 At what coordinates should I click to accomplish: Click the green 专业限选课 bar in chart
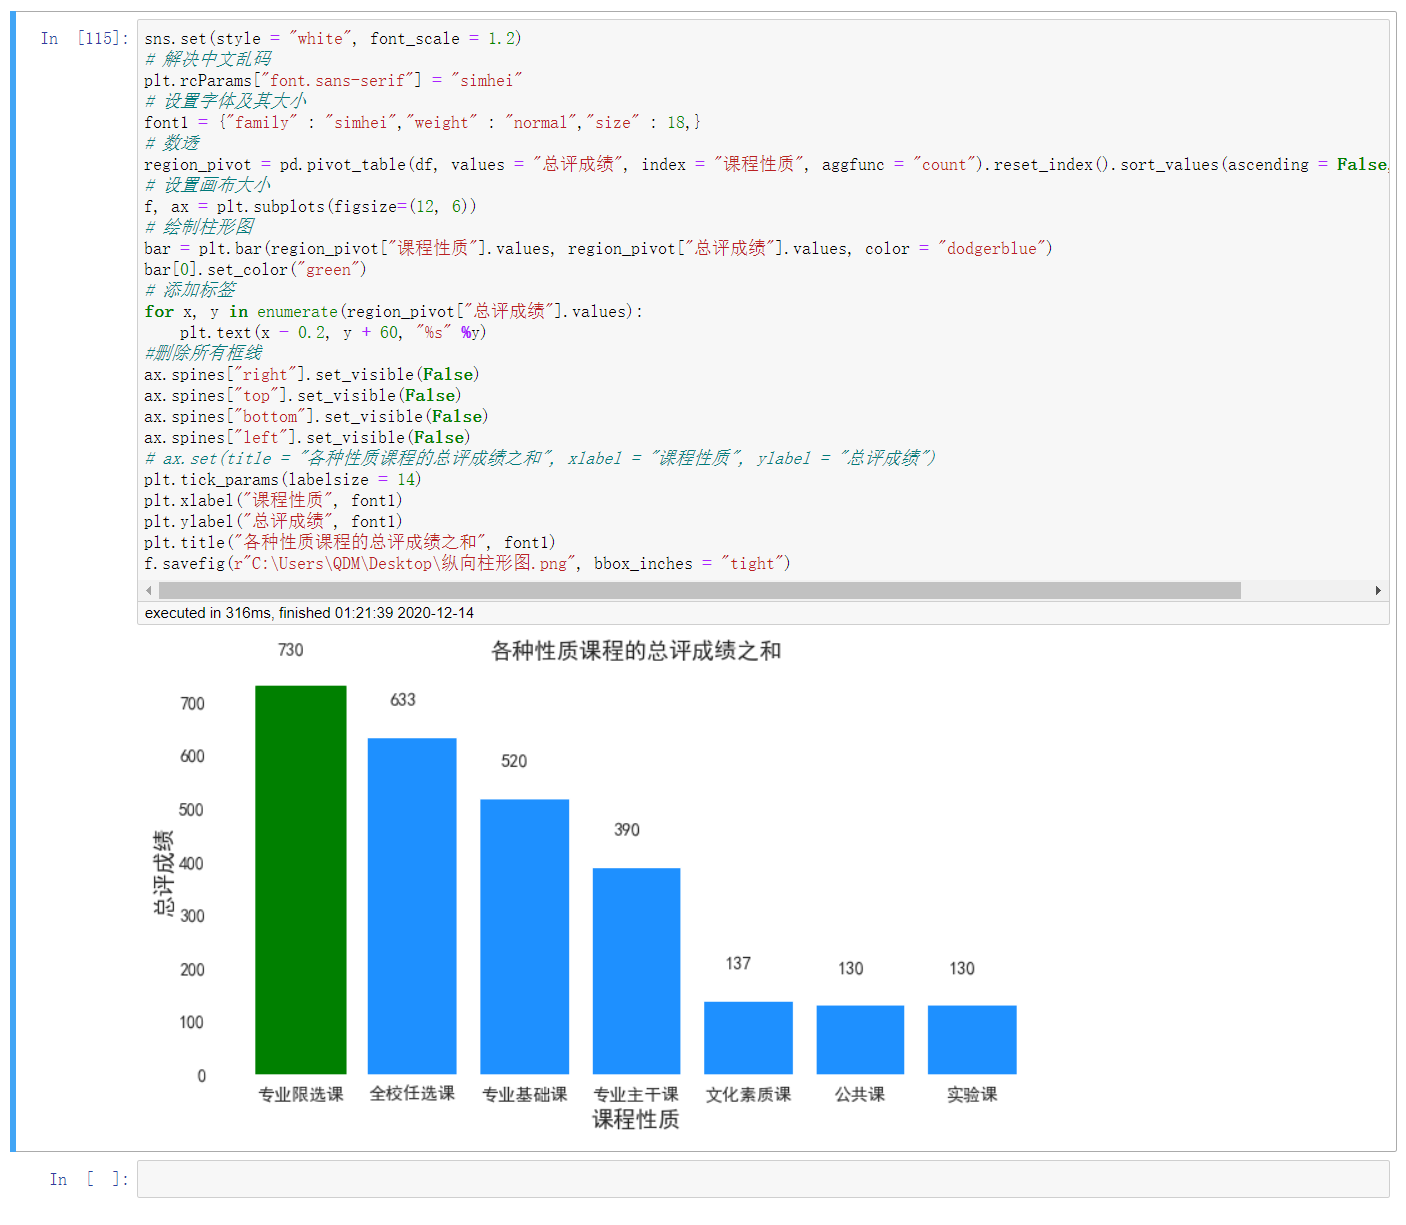tap(301, 880)
